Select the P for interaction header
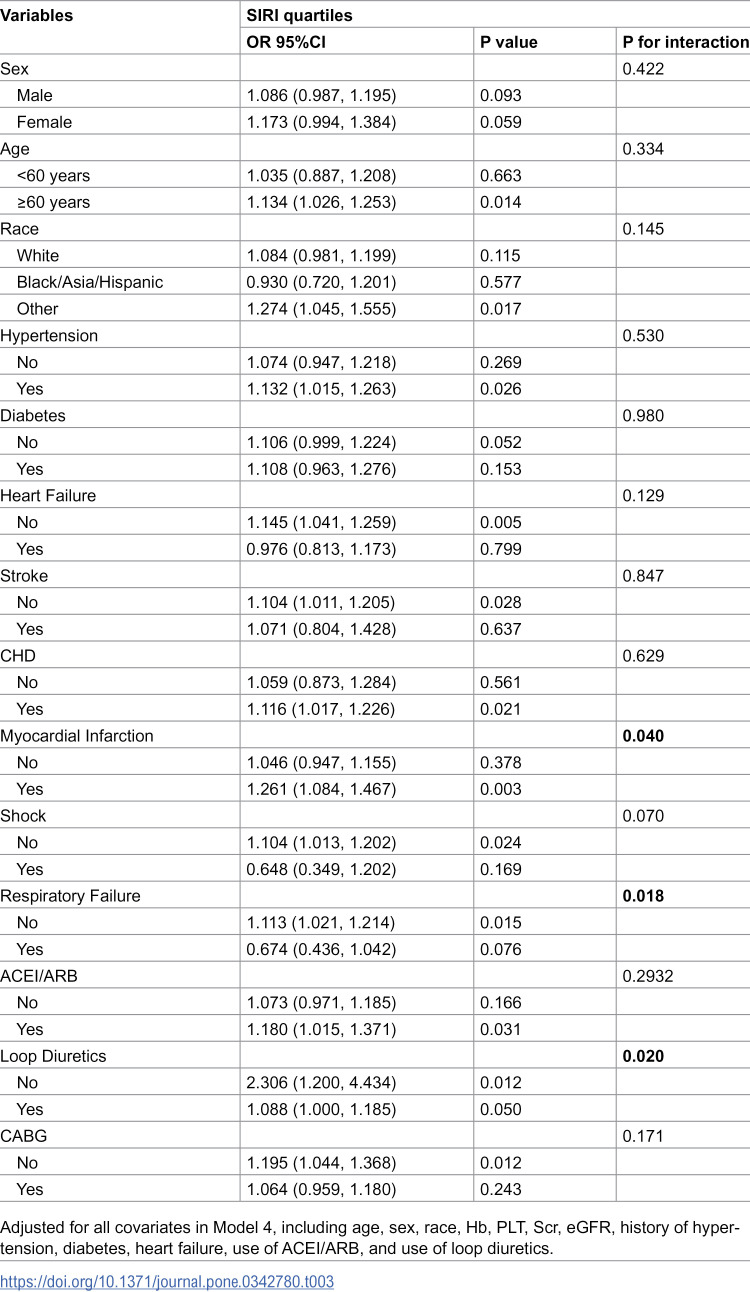 685,42
